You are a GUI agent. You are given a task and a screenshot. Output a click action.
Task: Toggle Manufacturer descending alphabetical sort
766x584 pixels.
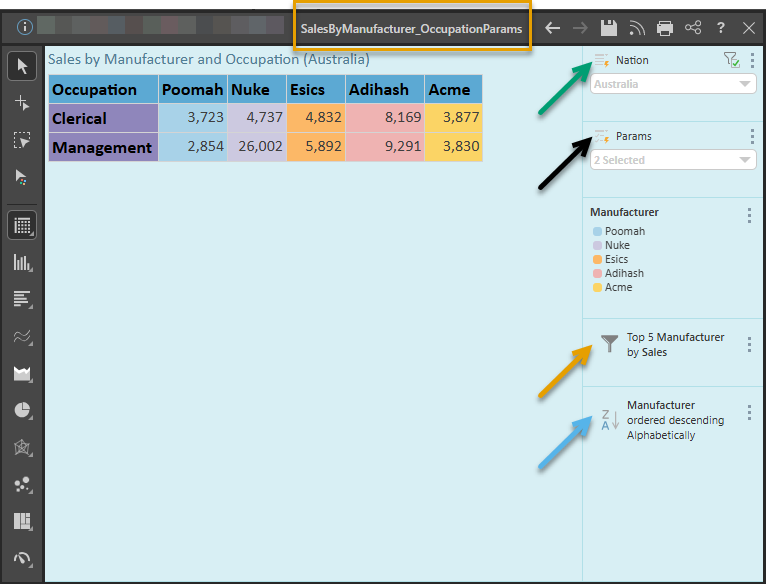[609, 421]
